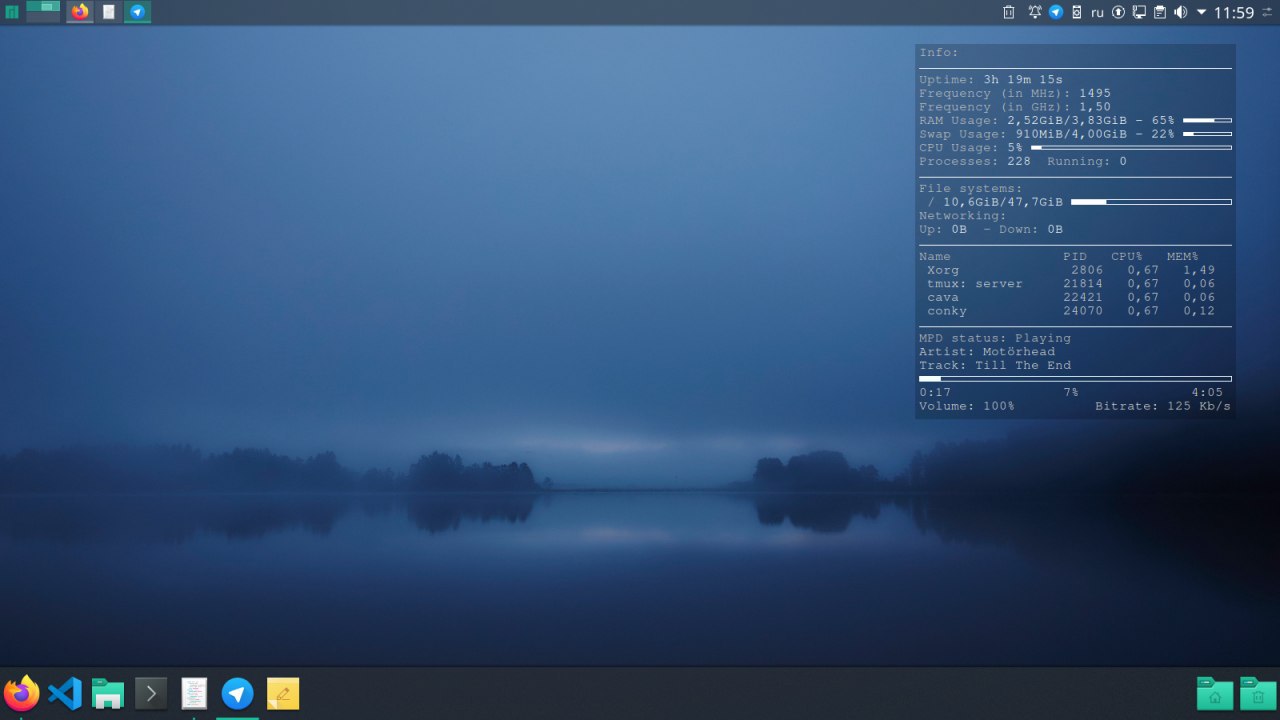Click "Processes: 228" text in conky
This screenshot has height=720, width=1280.
tap(975, 161)
